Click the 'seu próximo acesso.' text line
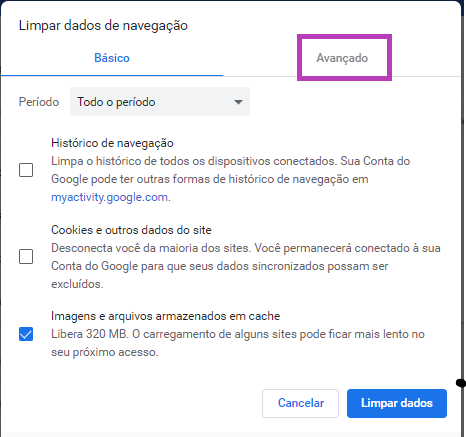The width and height of the screenshot is (466, 437). pyautogui.click(x=105, y=352)
